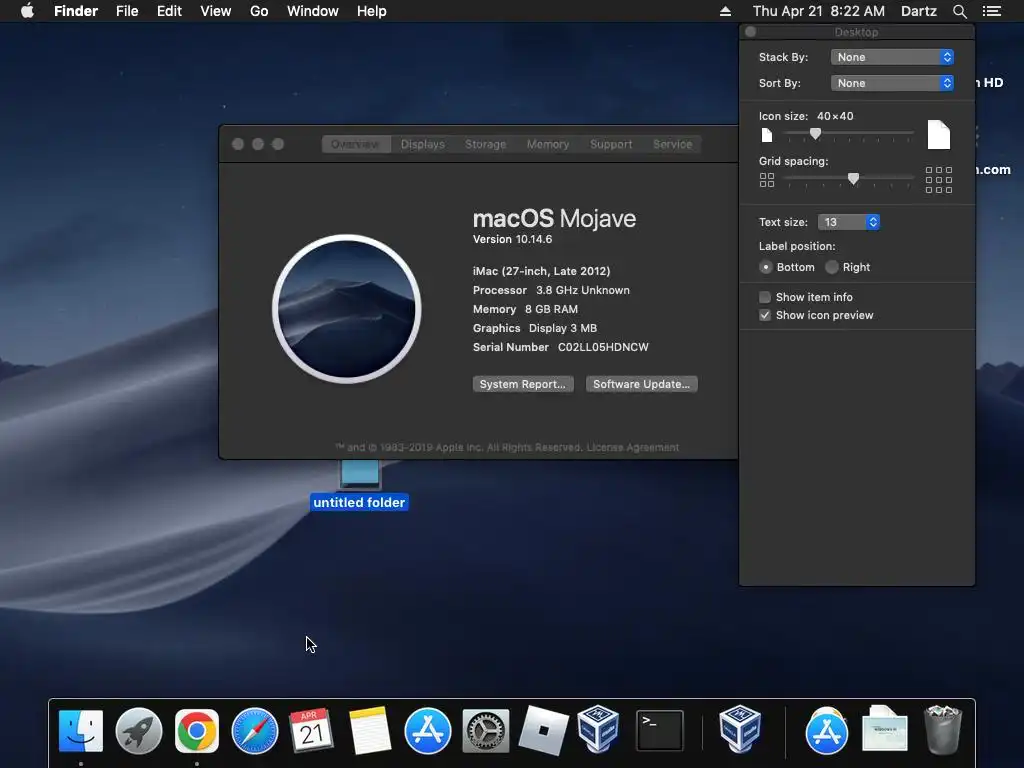
Task: Switch to the Support tab
Action: click(x=611, y=144)
